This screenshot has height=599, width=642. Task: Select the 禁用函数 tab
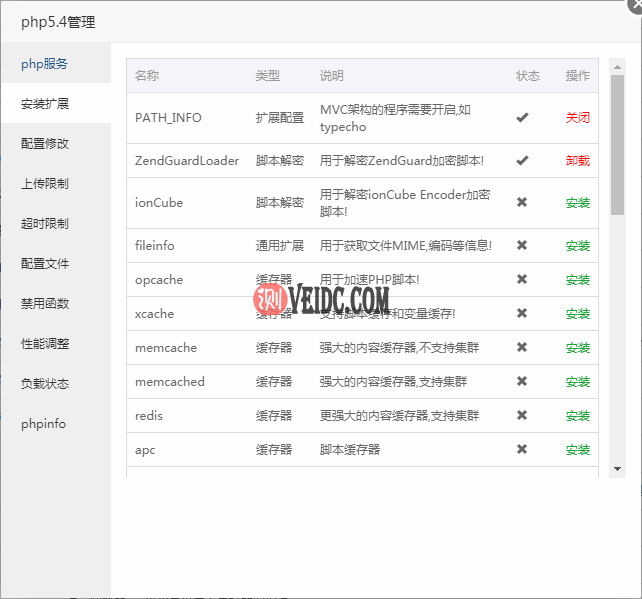coord(45,304)
